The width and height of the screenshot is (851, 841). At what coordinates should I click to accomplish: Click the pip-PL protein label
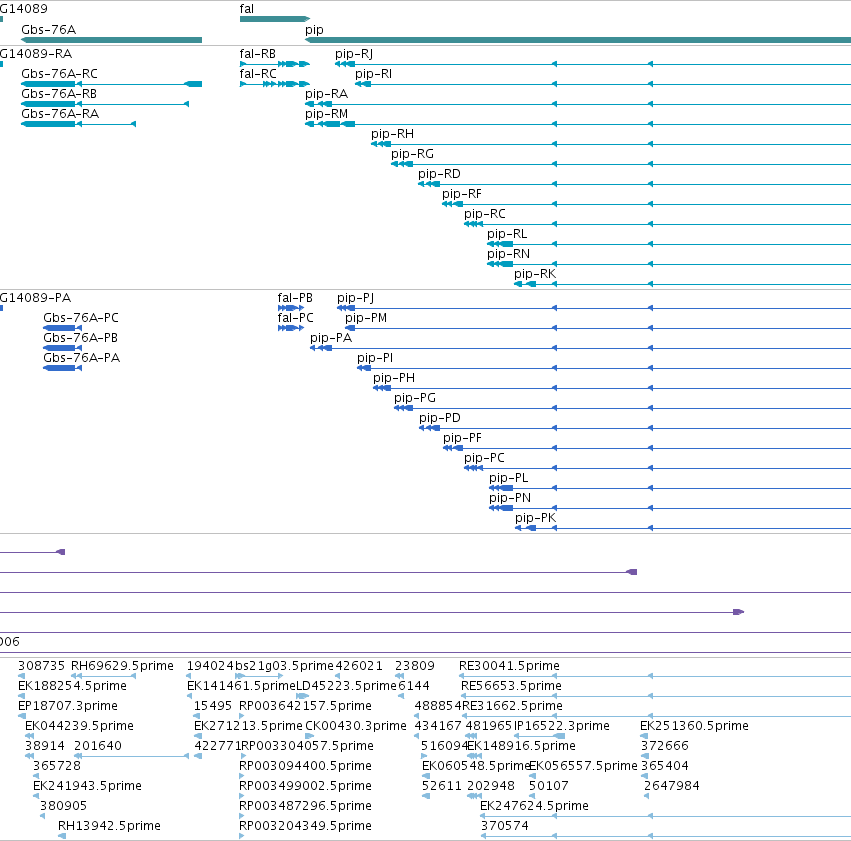tap(509, 478)
